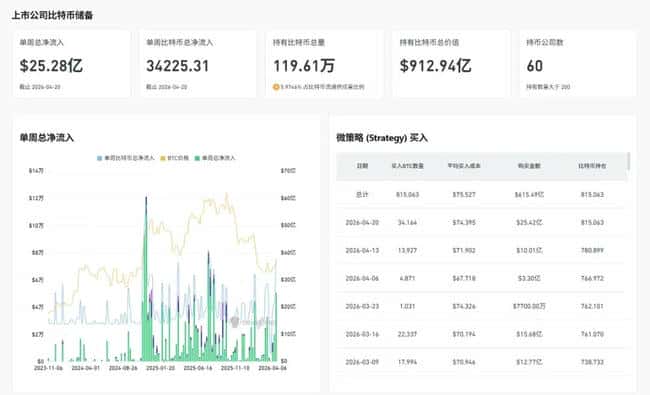650x395 pixels.
Task: Toggle BTC价格 yellow legend item in chart
Action: point(175,158)
